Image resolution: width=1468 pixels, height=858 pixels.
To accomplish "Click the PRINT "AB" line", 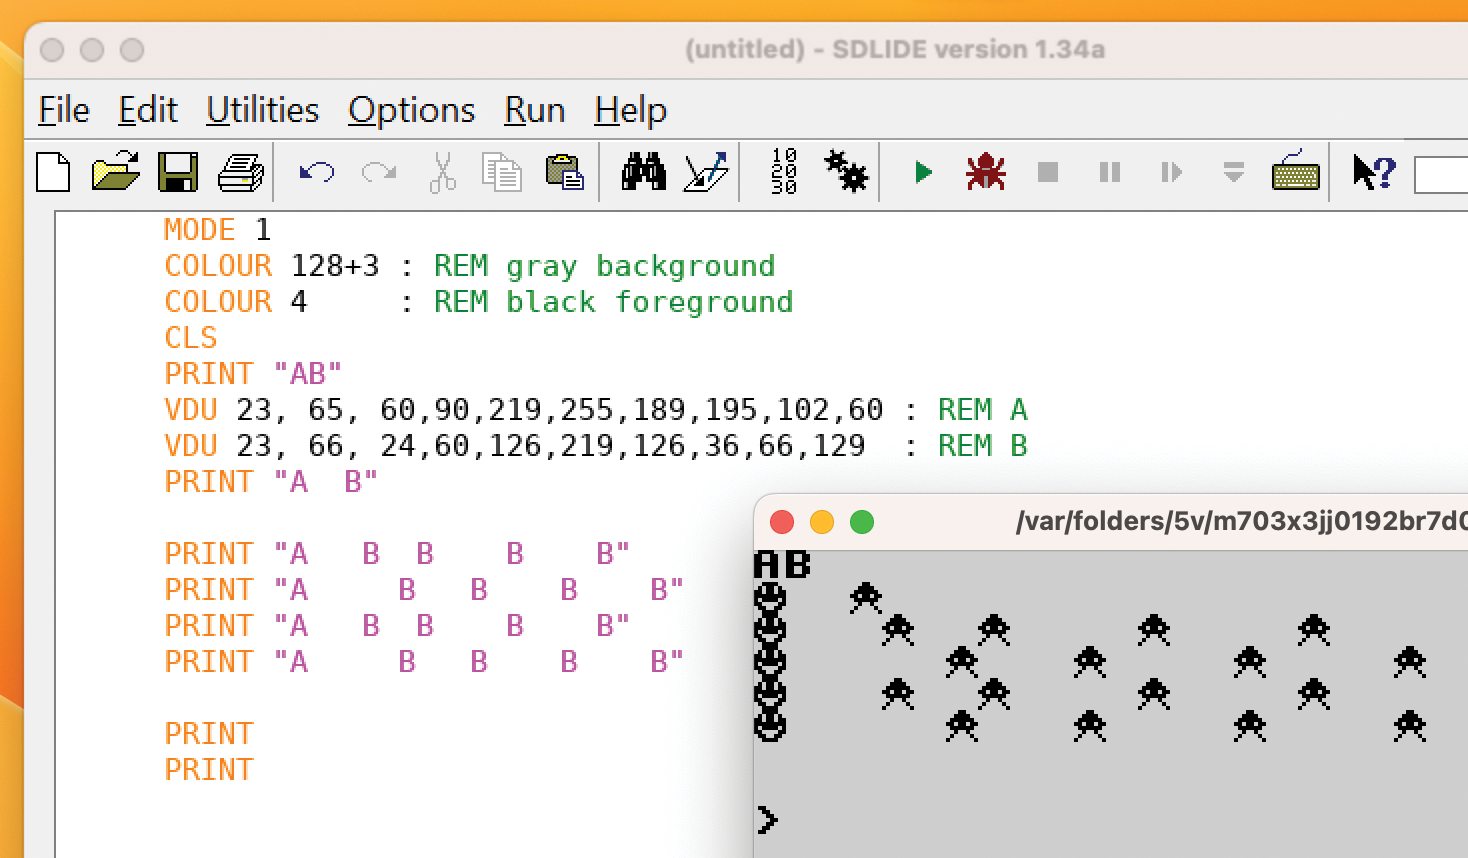I will [x=253, y=374].
